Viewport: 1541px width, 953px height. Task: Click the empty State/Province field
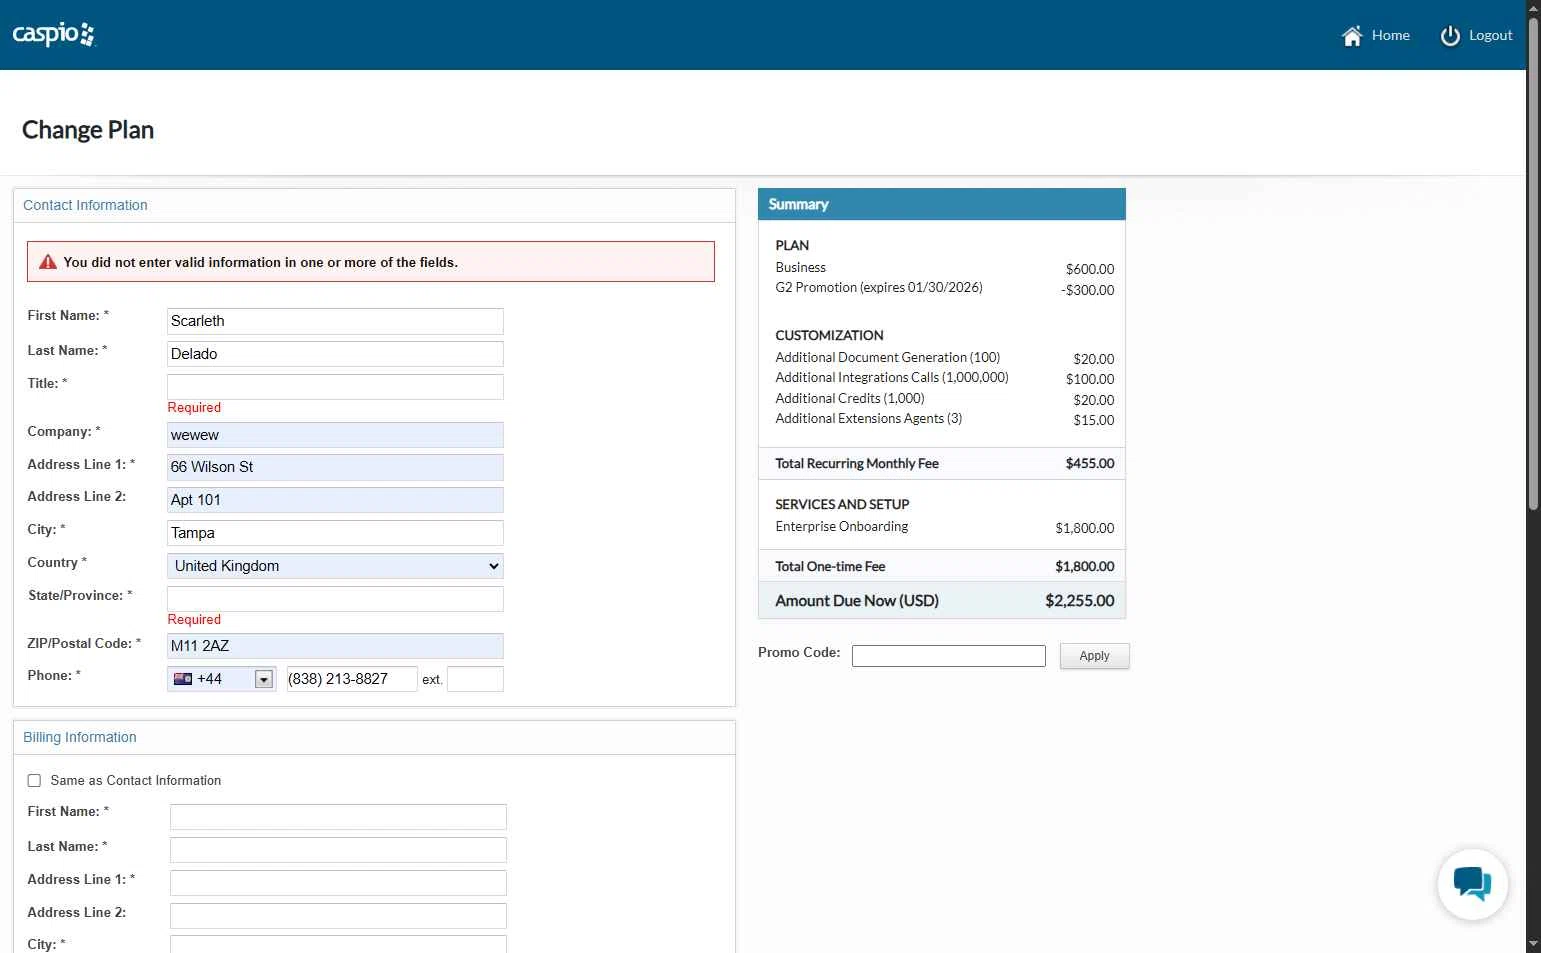coord(335,599)
